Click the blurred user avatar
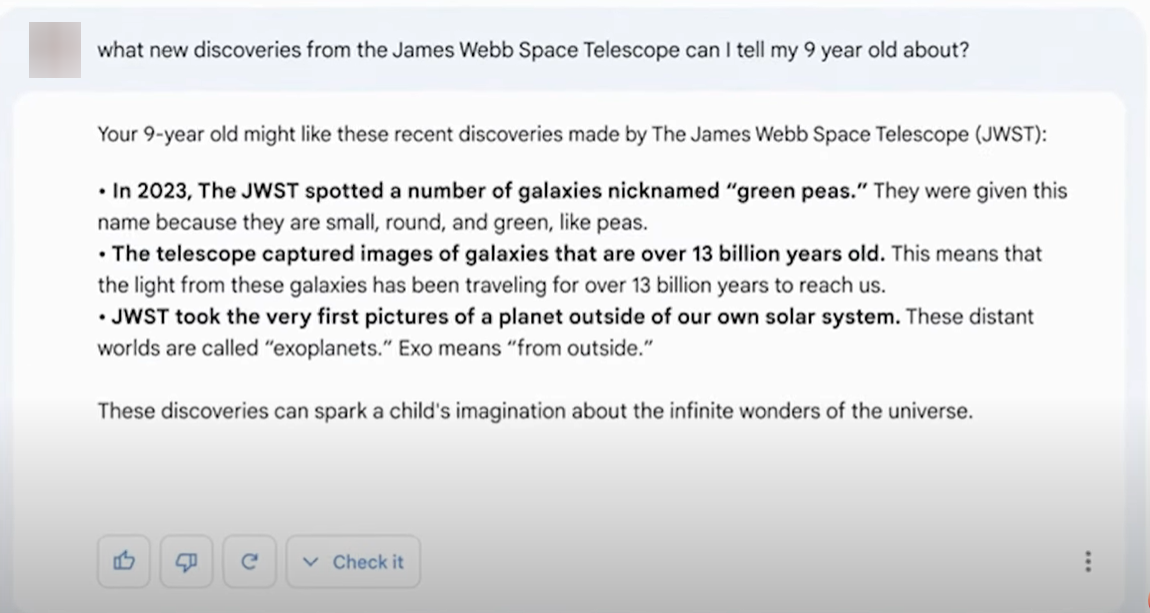The image size is (1150, 613). [55, 50]
